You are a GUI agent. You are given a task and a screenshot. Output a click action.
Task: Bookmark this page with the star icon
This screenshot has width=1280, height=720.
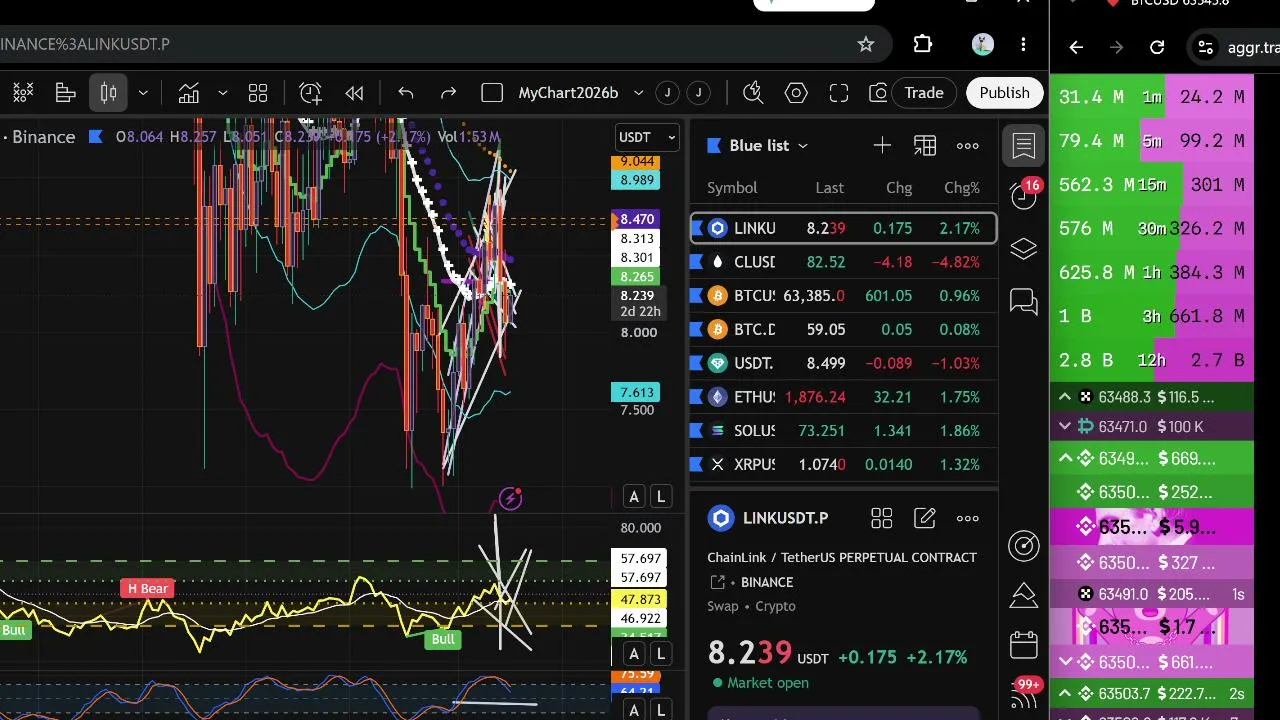(866, 44)
